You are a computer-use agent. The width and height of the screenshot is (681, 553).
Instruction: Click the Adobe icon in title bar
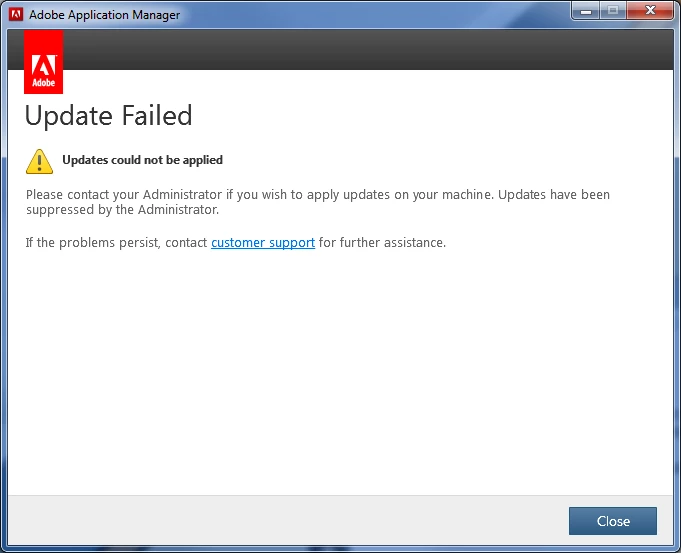tap(16, 14)
